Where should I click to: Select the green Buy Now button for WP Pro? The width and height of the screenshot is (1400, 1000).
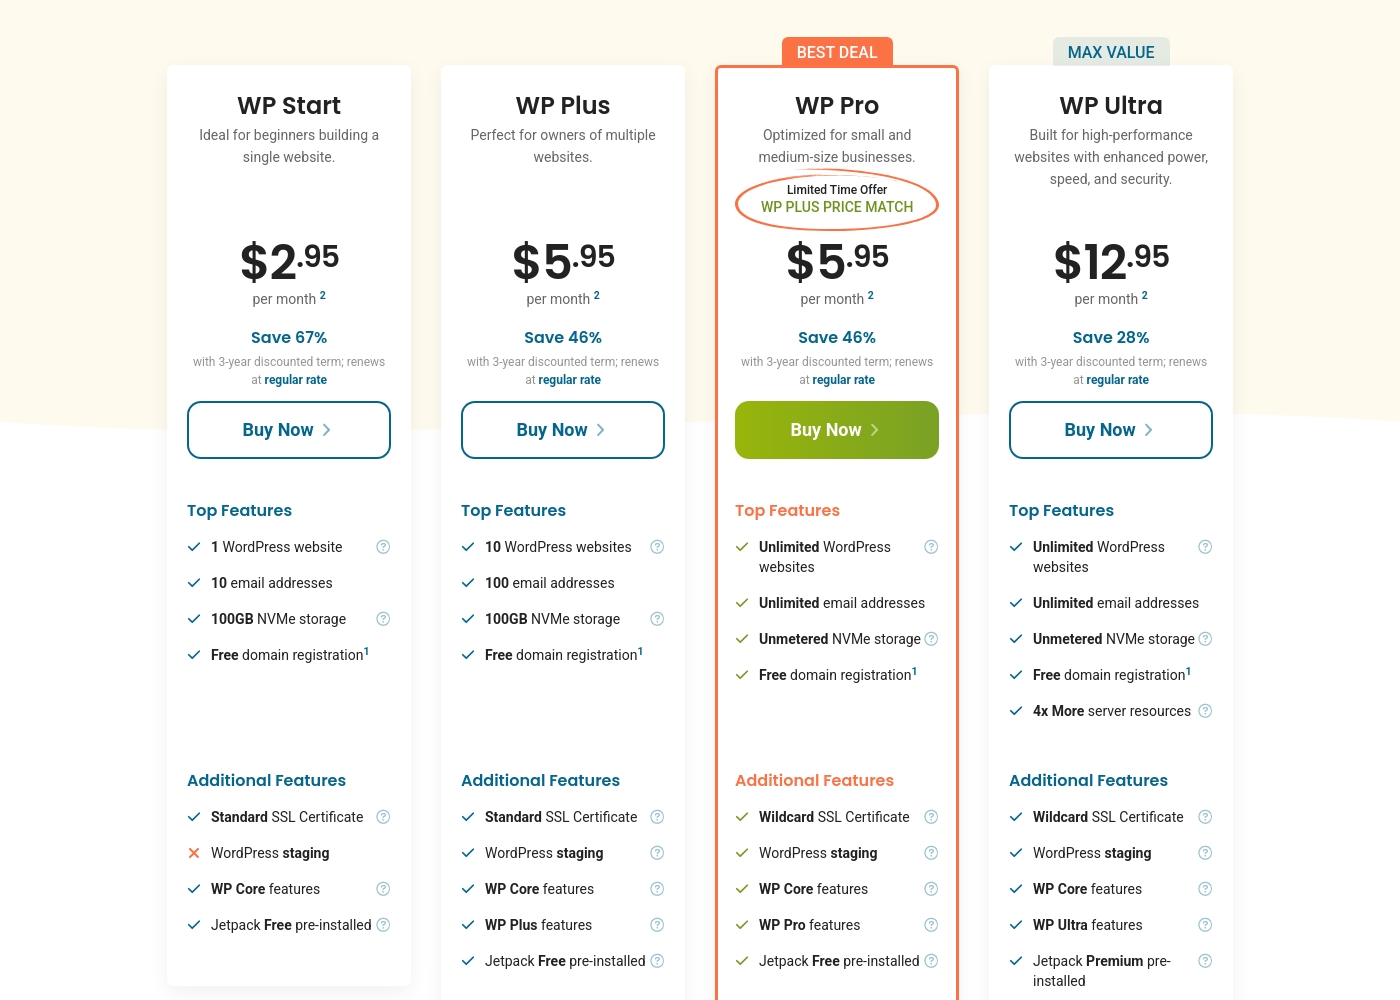(x=837, y=430)
